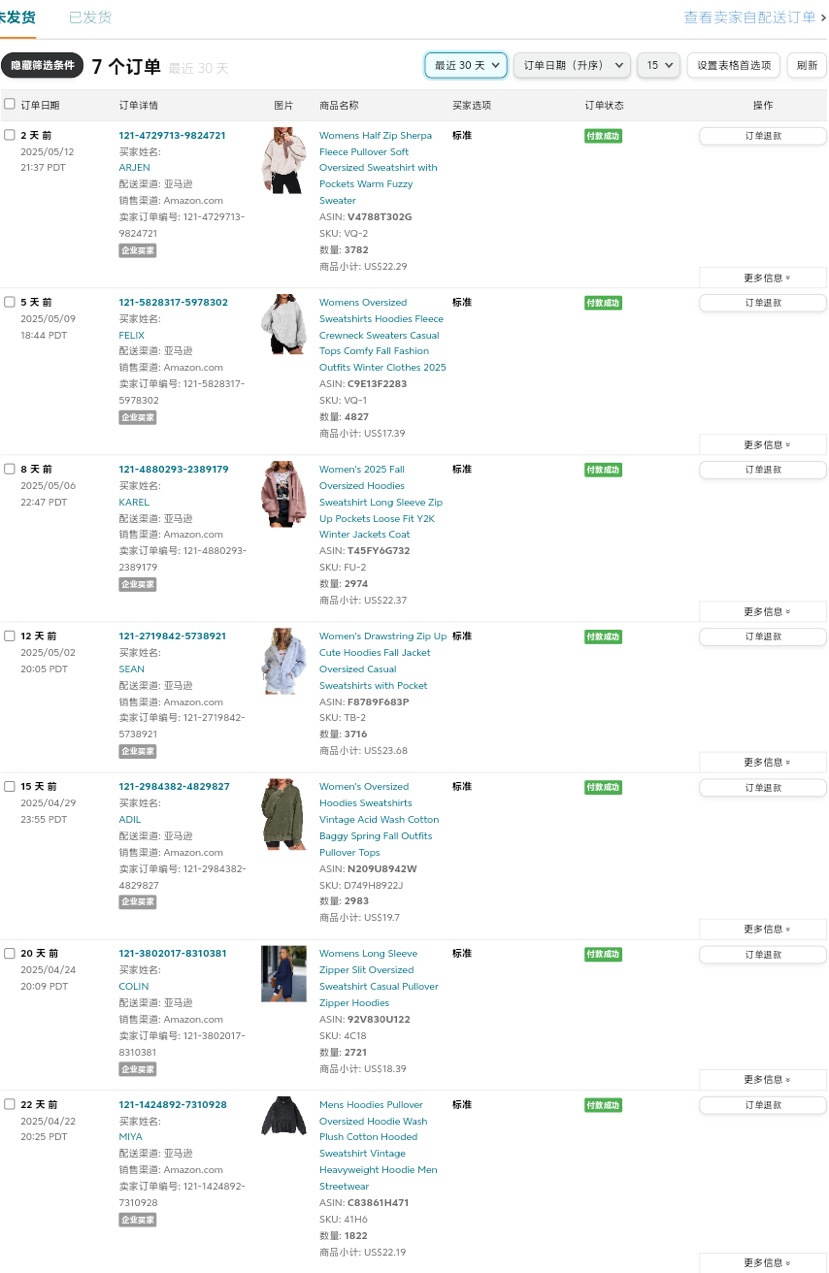The height and width of the screenshot is (1273, 829).
Task: Expand 更多信息 for SEAN's order
Action: click(x=763, y=761)
